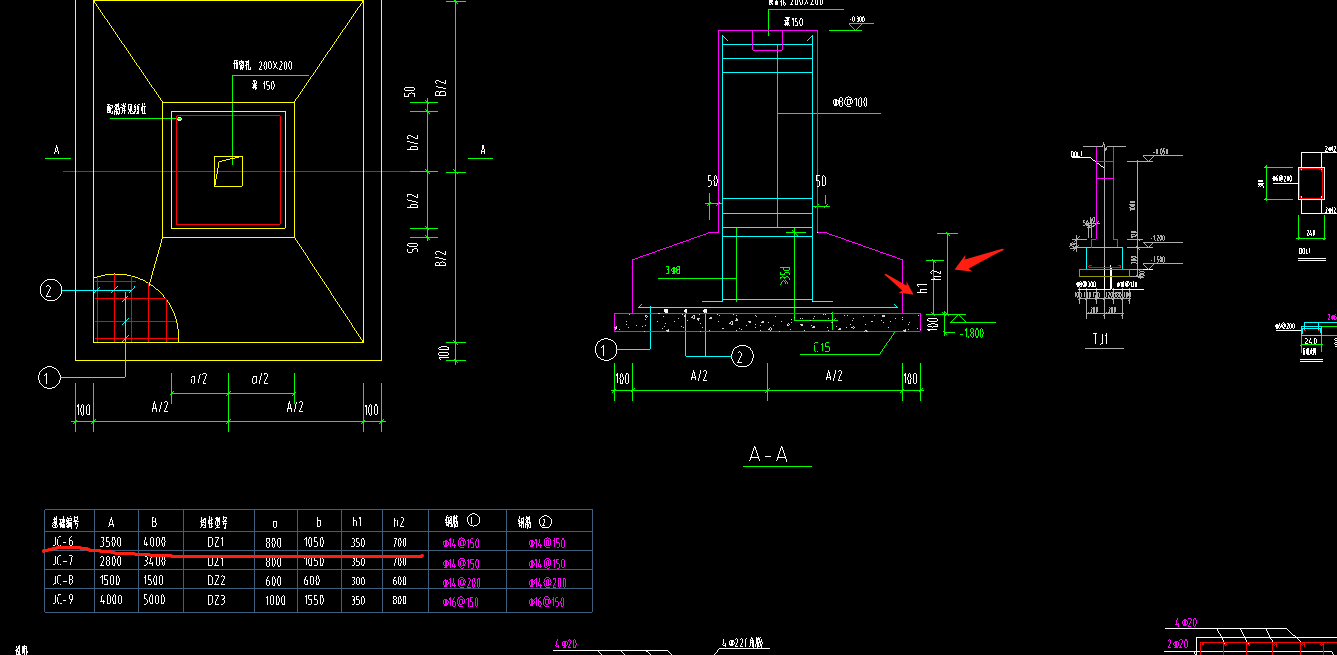The image size is (1337, 655).
Task: Click the a/2 dimension left of plan center
Action: [x=197, y=379]
